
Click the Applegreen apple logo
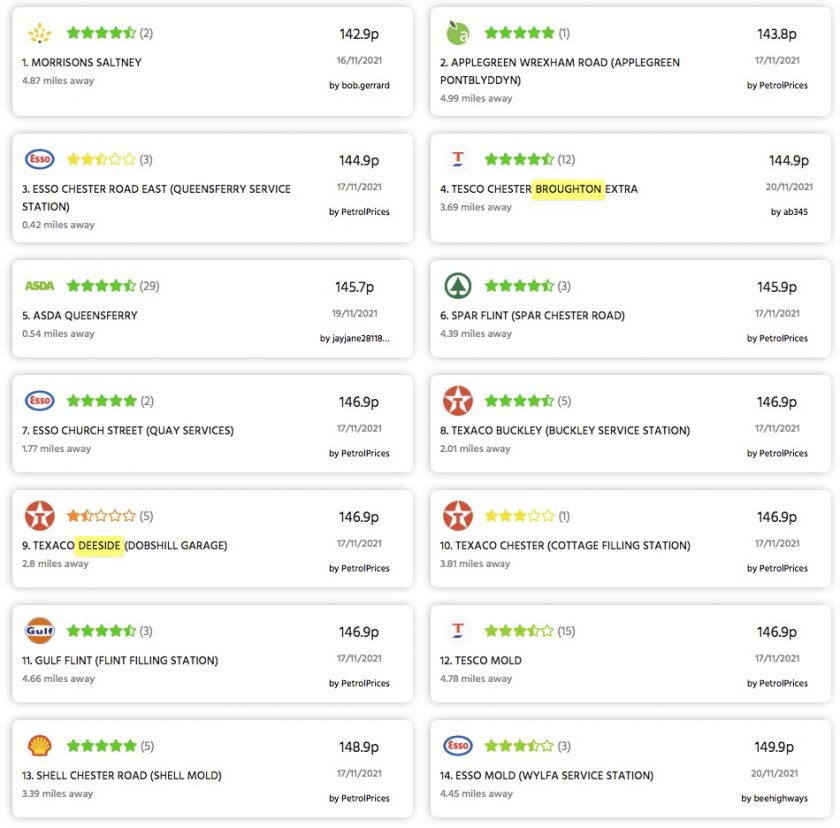tap(458, 33)
